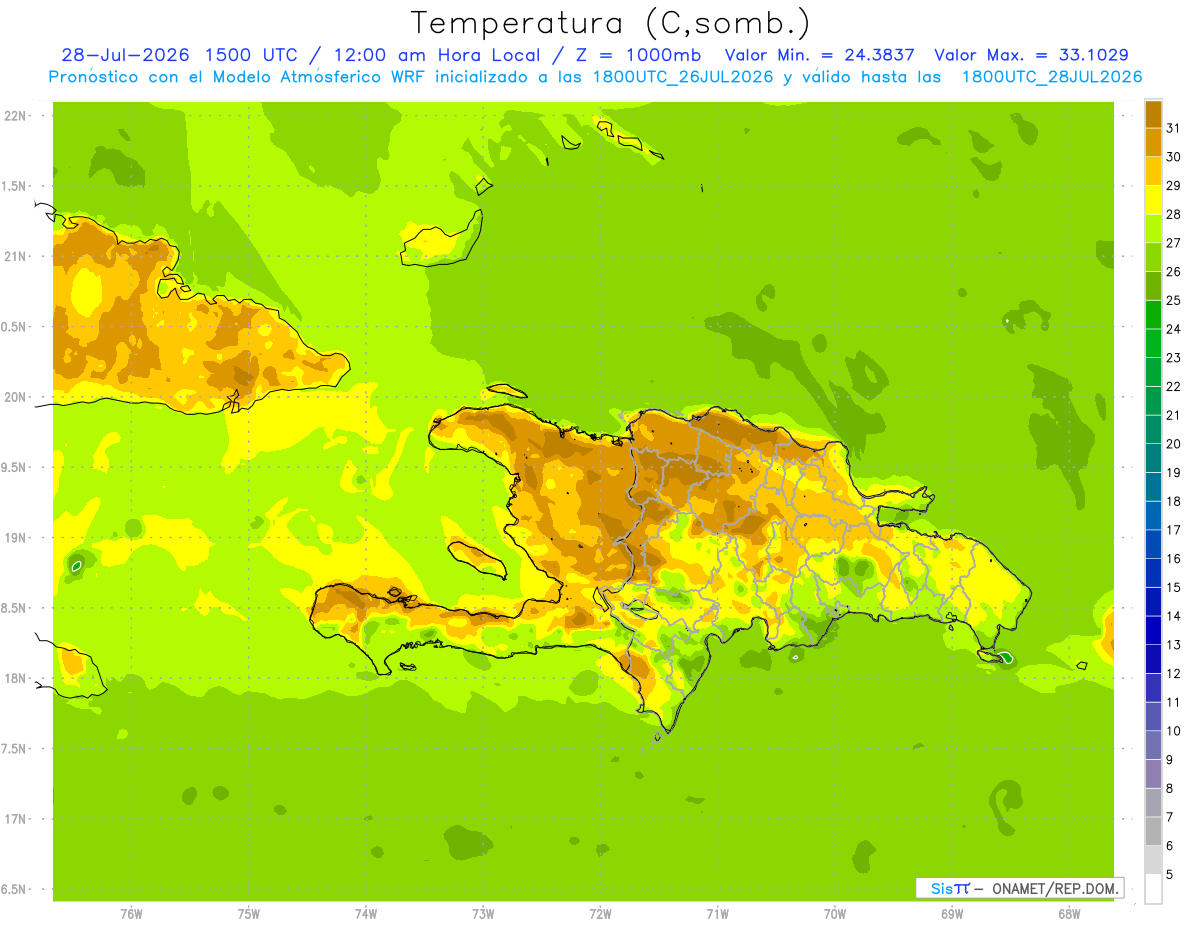
Task: Click the blue legend swatch between 15 and 16
Action: (x=1153, y=573)
